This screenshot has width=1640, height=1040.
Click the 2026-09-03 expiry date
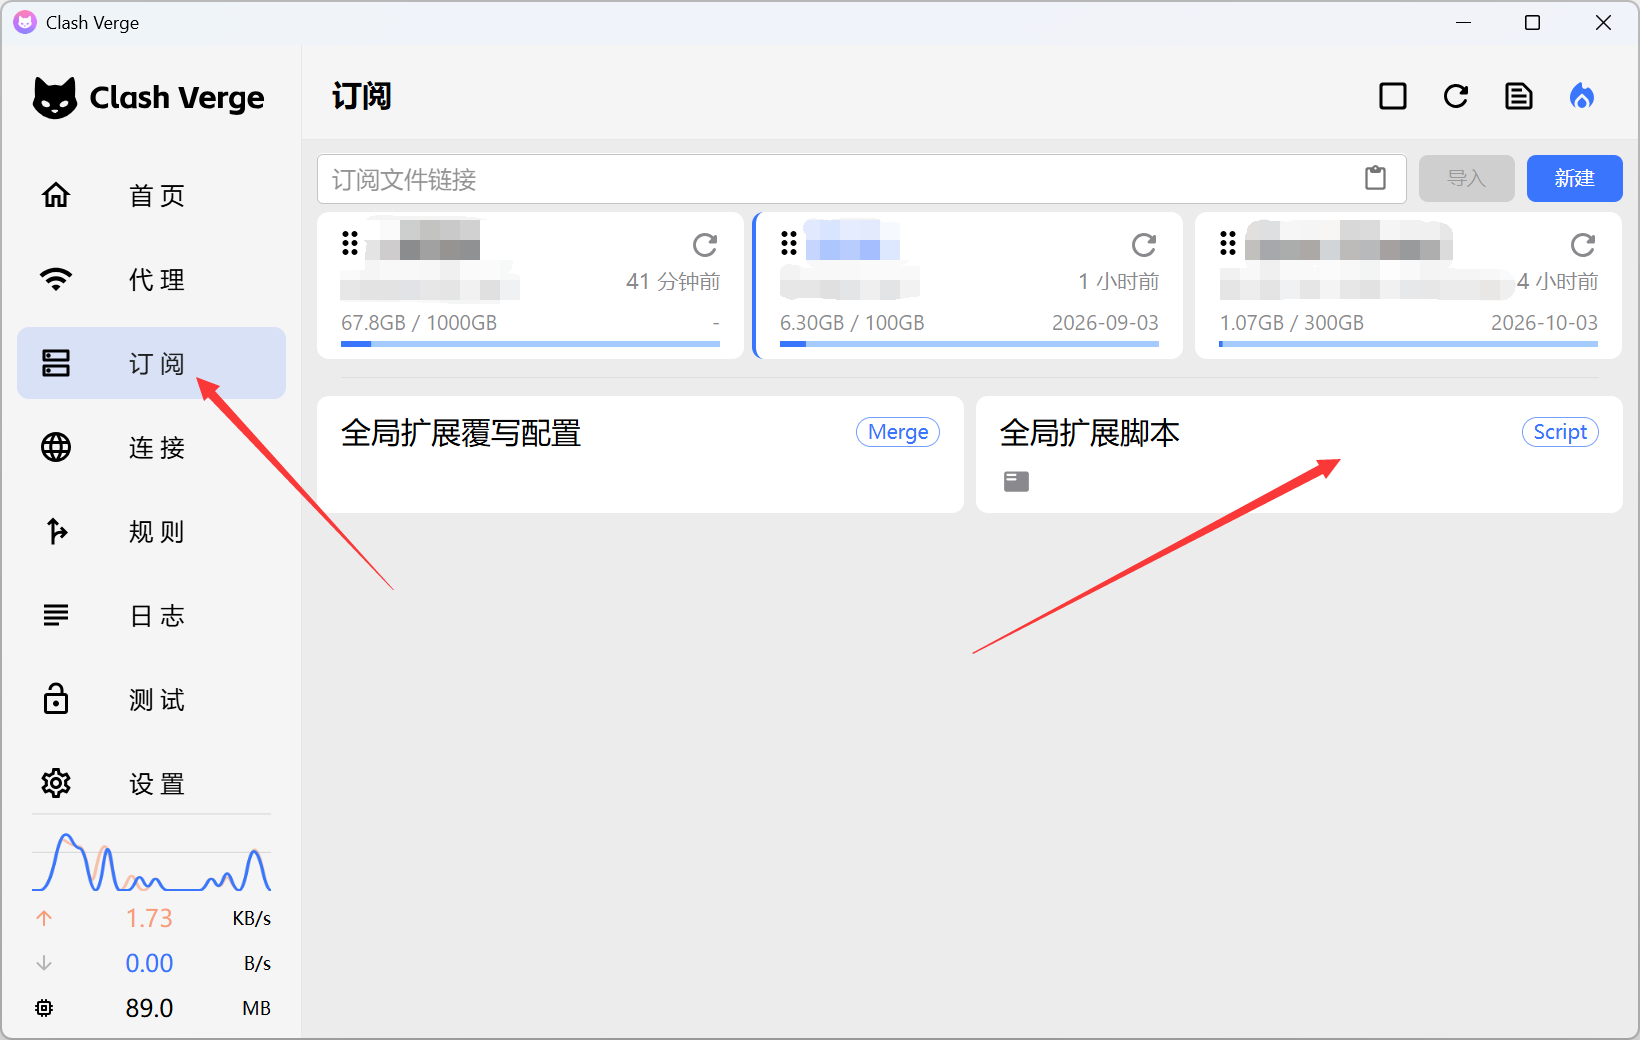click(1105, 323)
